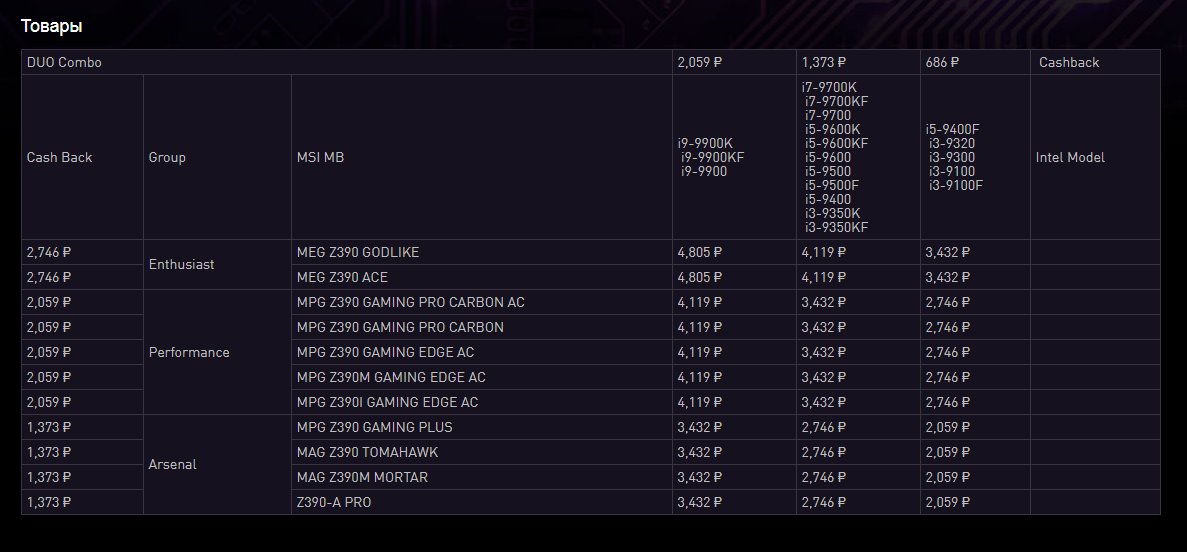Select the 'Cash Back' column header
This screenshot has height=552, width=1187.
83,157
